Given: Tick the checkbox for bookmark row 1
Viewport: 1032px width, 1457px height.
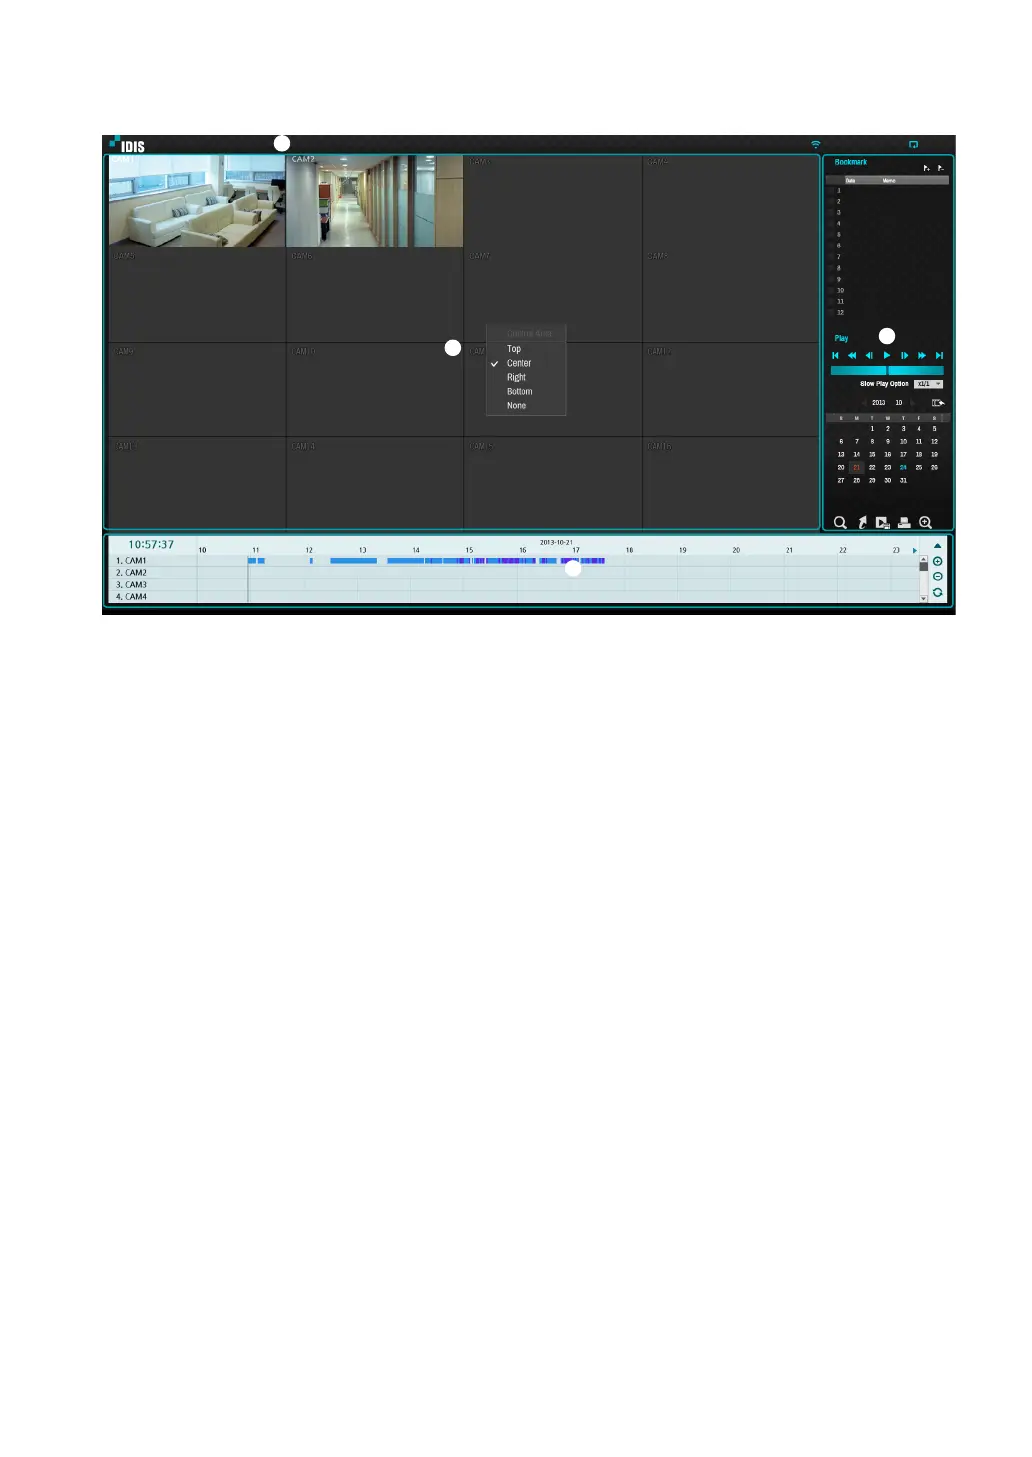Looking at the screenshot, I should coord(830,190).
